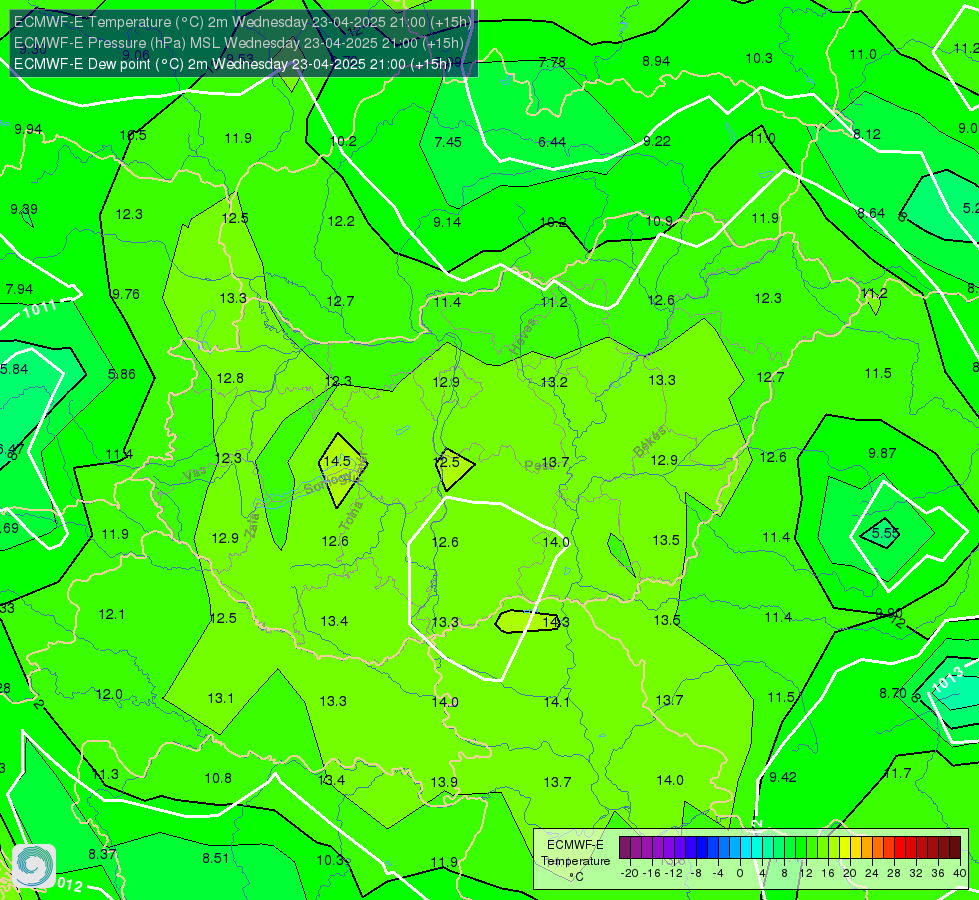Click the dark red swatch above 40
The width and height of the screenshot is (979, 900).
click(955, 848)
